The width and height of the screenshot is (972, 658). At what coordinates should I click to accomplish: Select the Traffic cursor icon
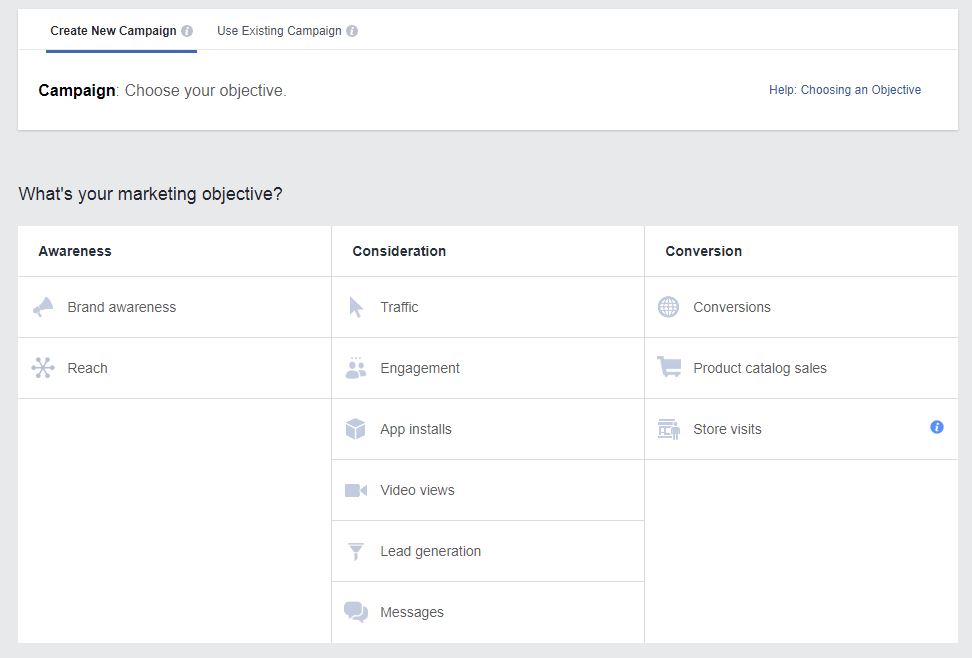click(x=356, y=307)
